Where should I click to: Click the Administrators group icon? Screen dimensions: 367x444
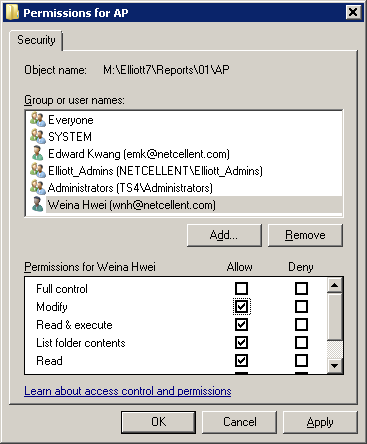pos(38,187)
